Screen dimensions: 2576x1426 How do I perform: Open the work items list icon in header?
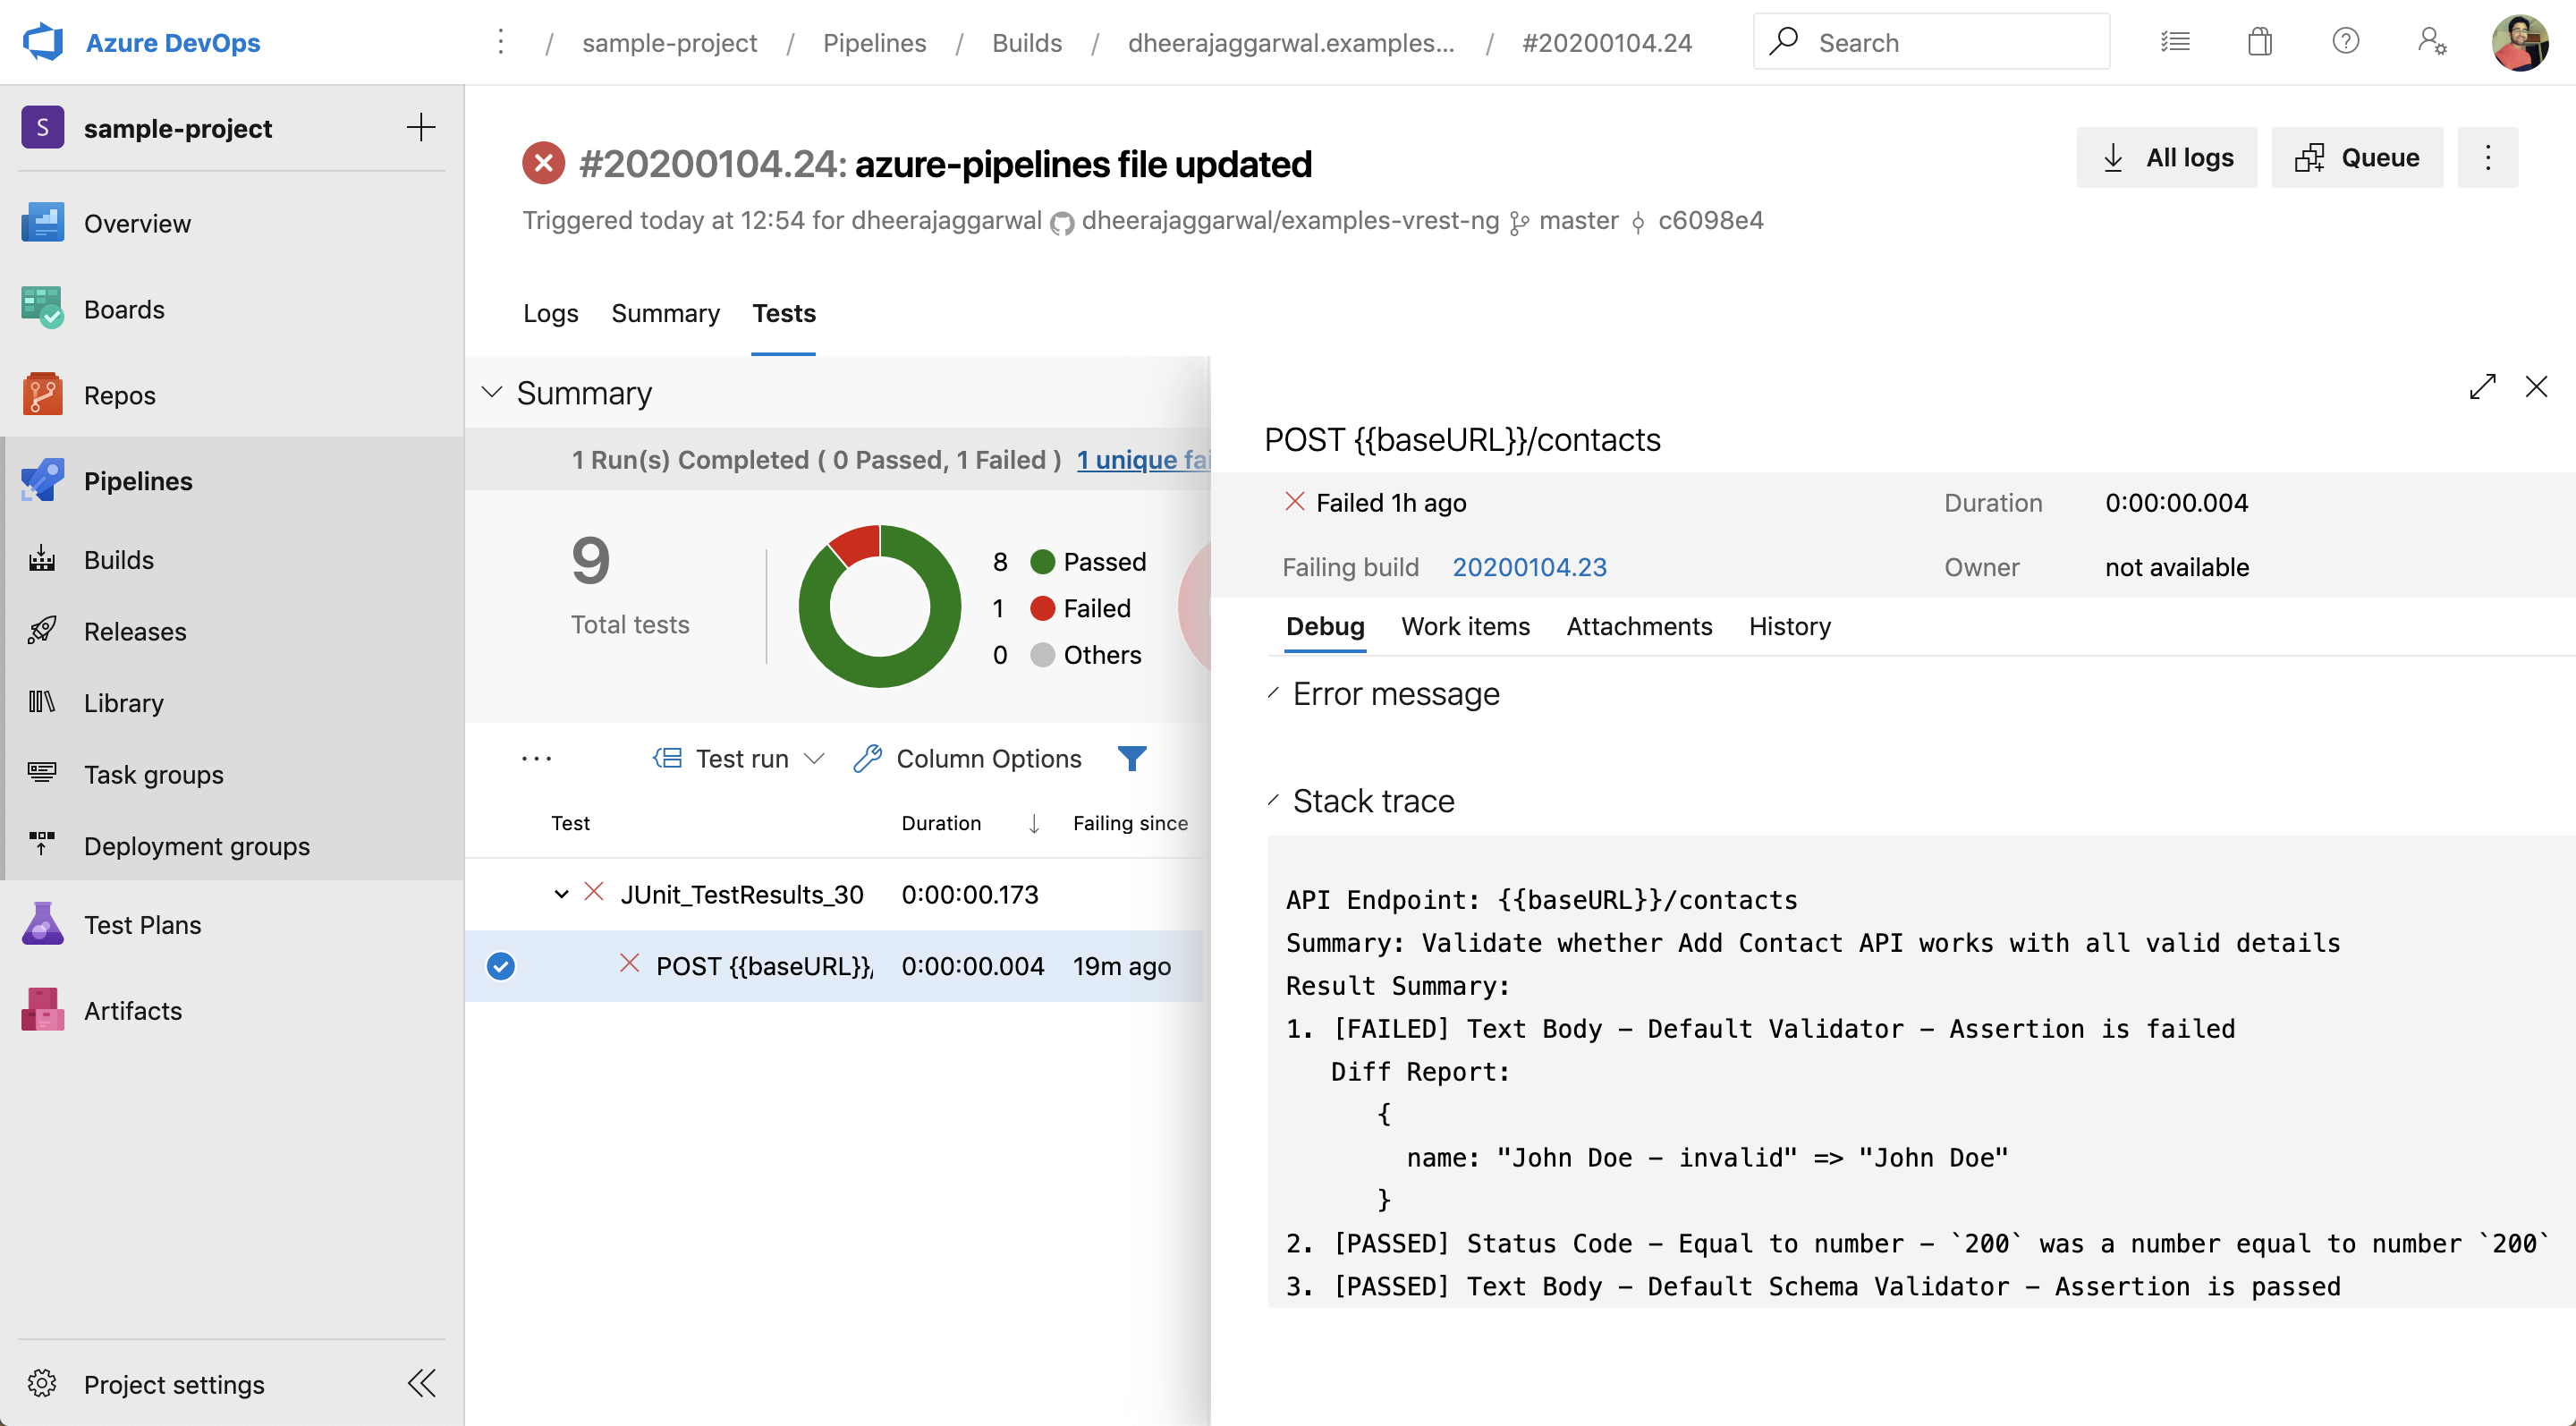[x=2175, y=42]
